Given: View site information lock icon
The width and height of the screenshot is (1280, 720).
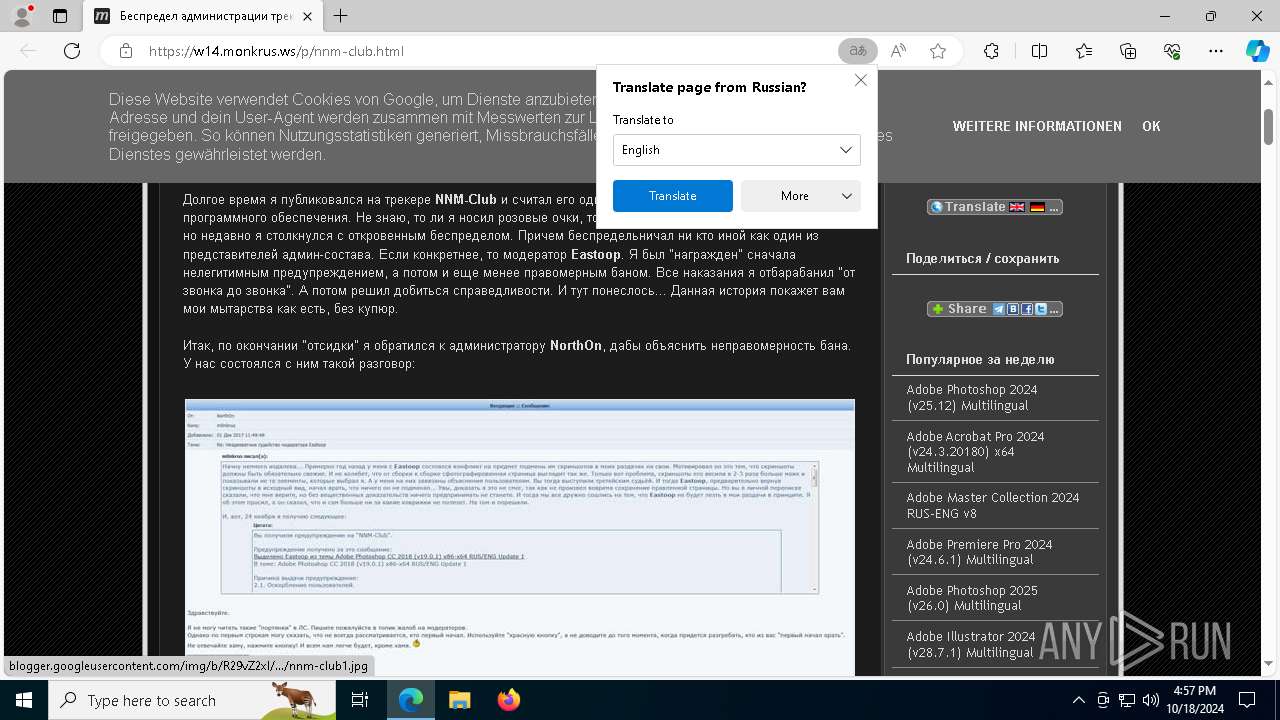Looking at the screenshot, I should [x=126, y=51].
